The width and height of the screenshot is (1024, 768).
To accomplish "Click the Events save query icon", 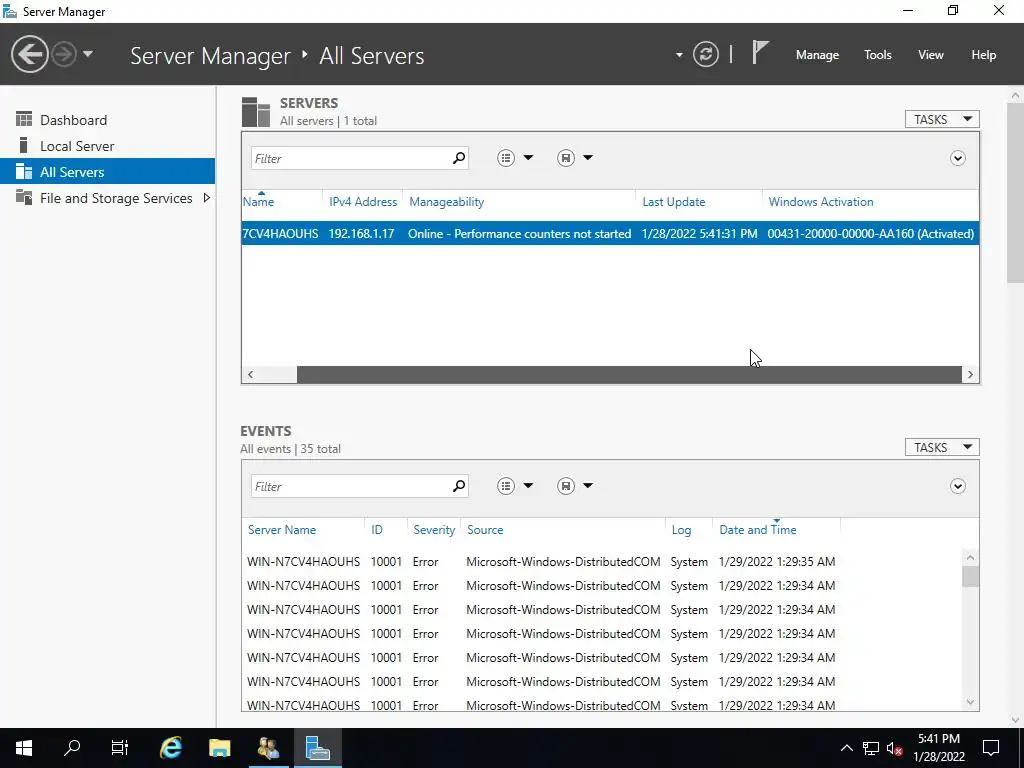I will click(x=566, y=486).
